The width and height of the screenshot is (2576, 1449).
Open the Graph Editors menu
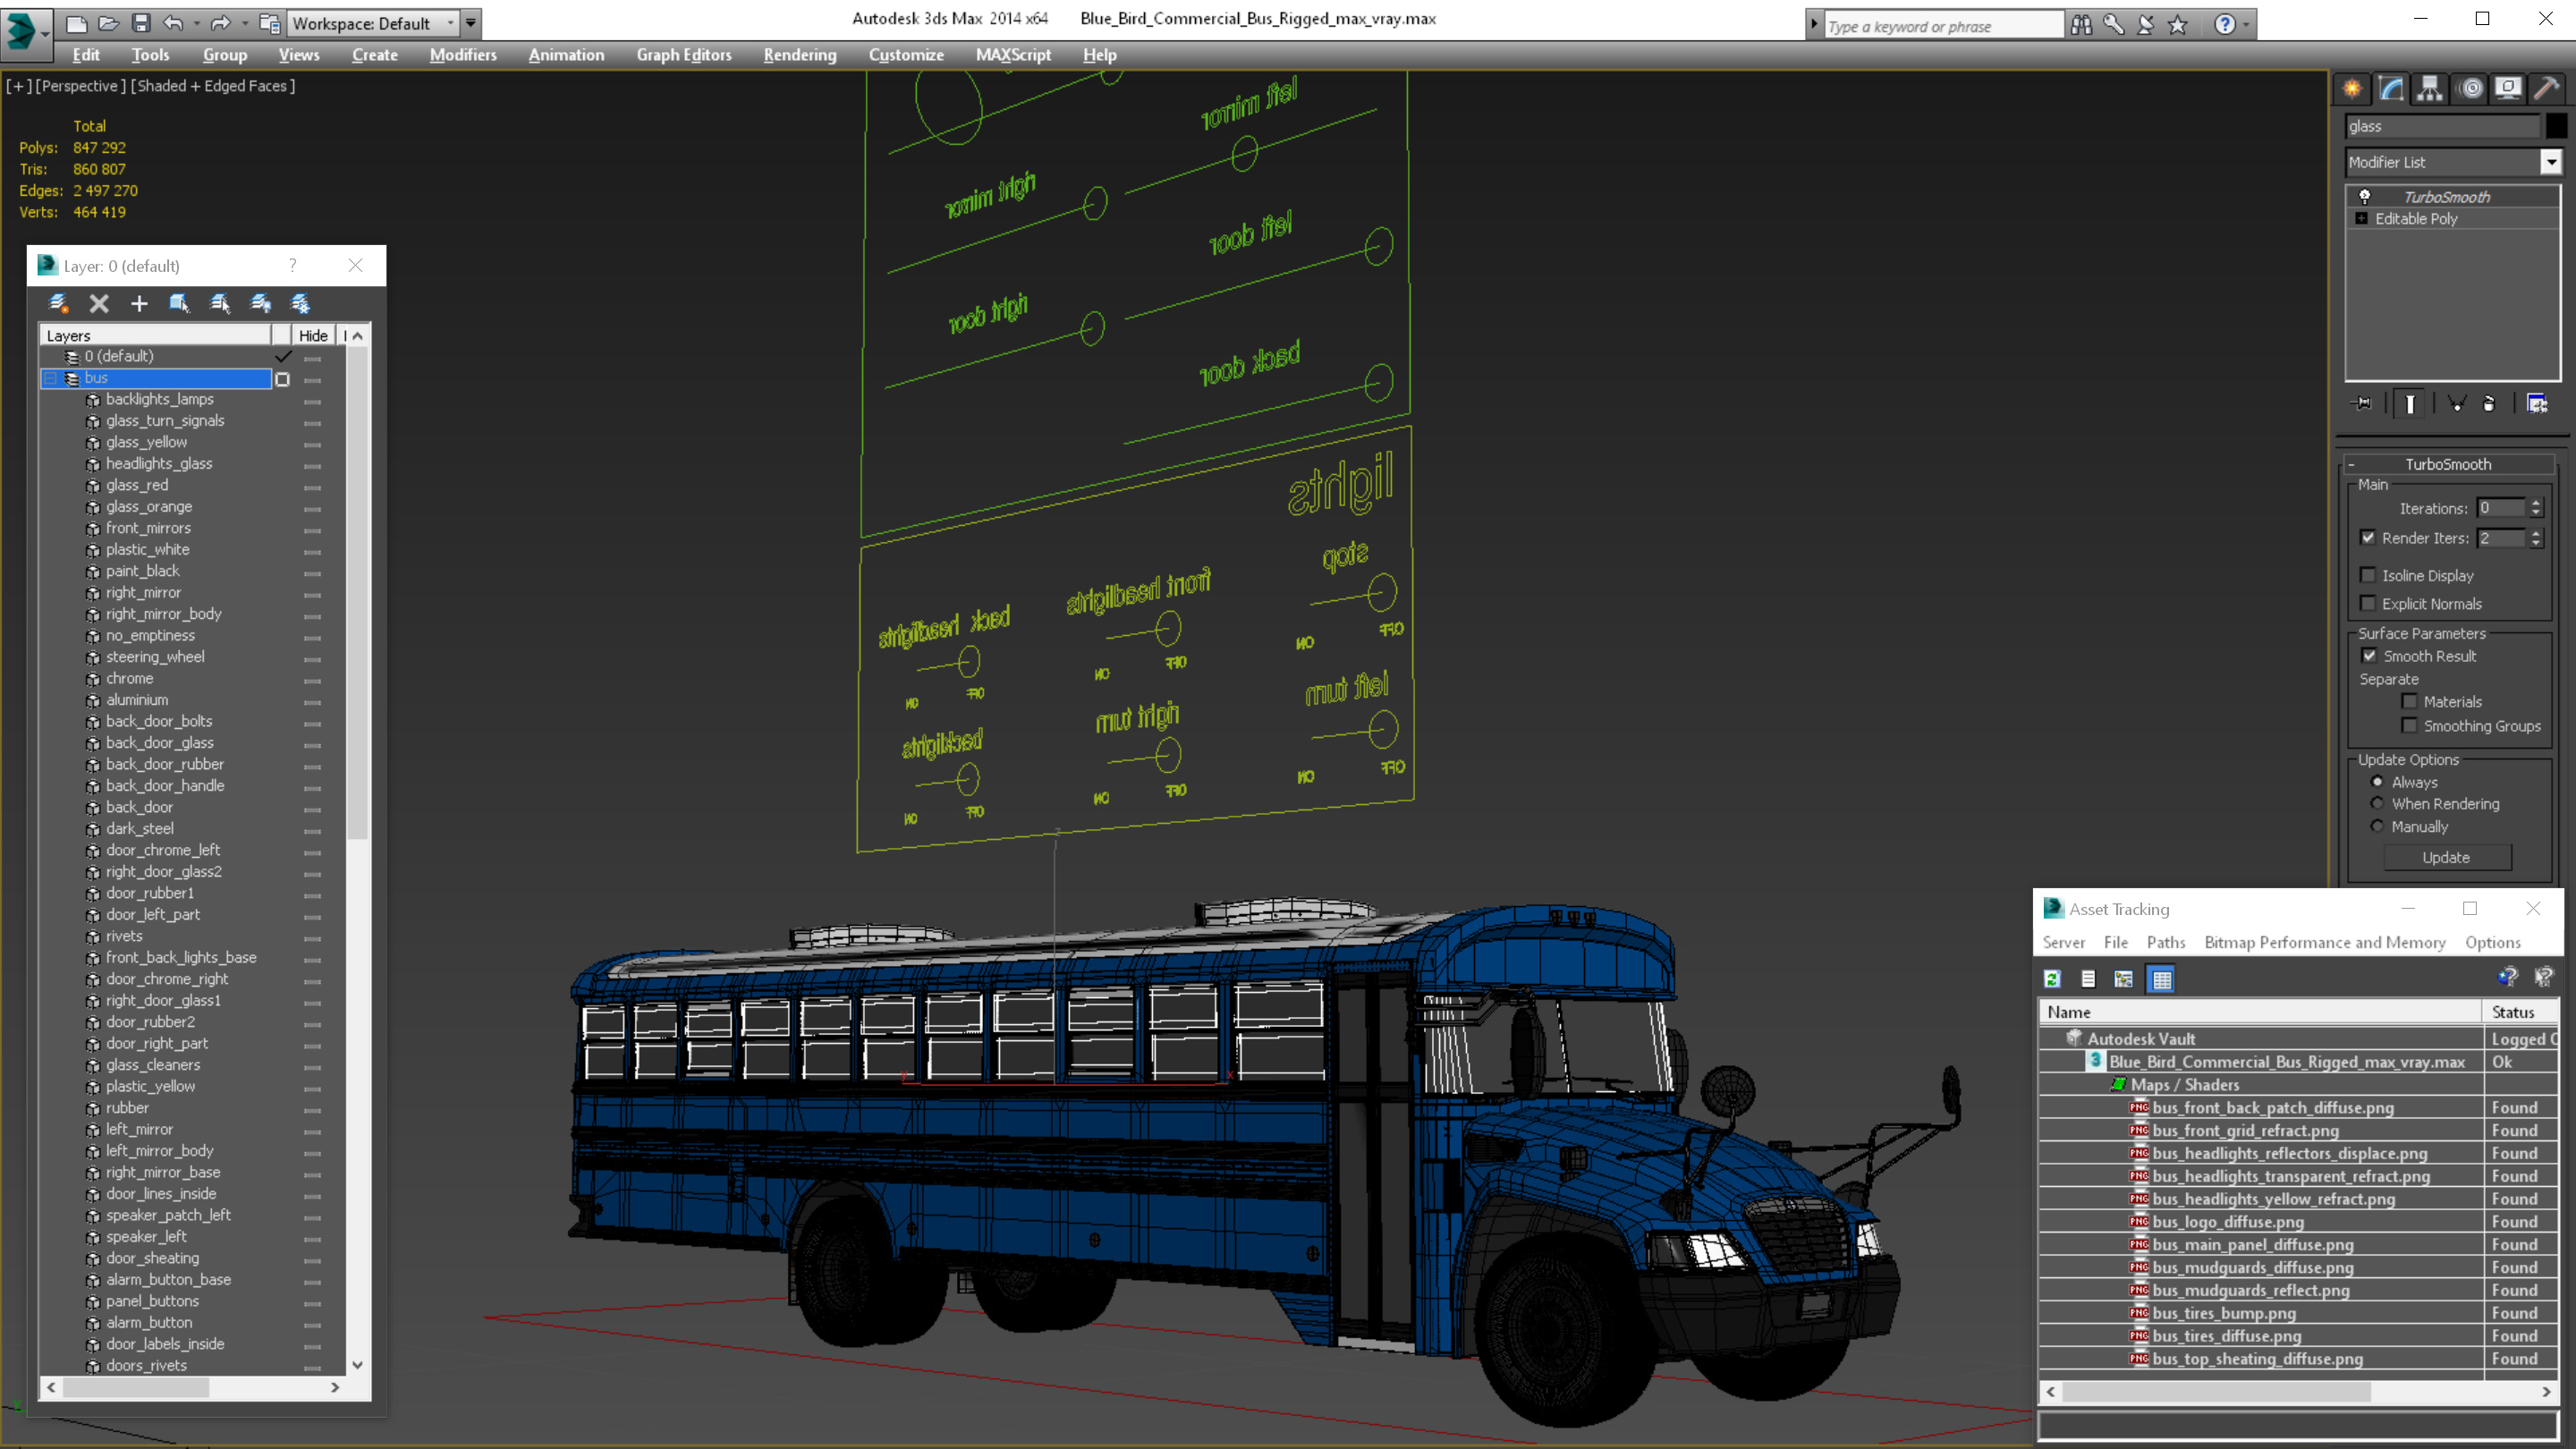(x=684, y=55)
